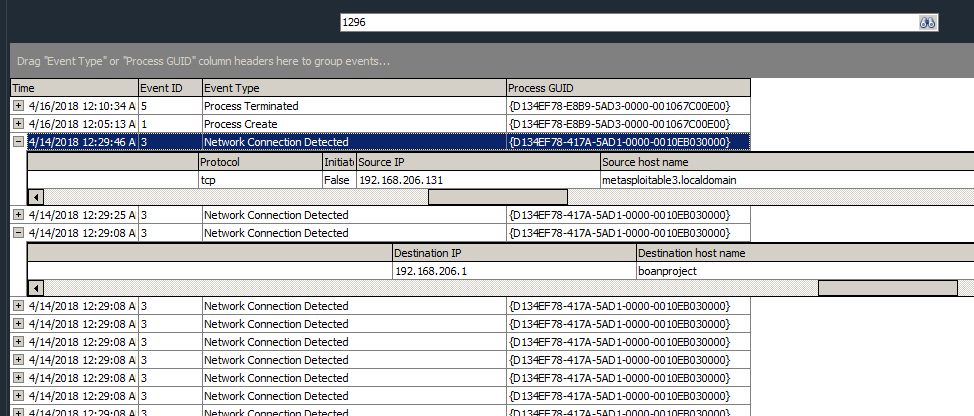Collapse the row showing Destination IP details

point(19,233)
